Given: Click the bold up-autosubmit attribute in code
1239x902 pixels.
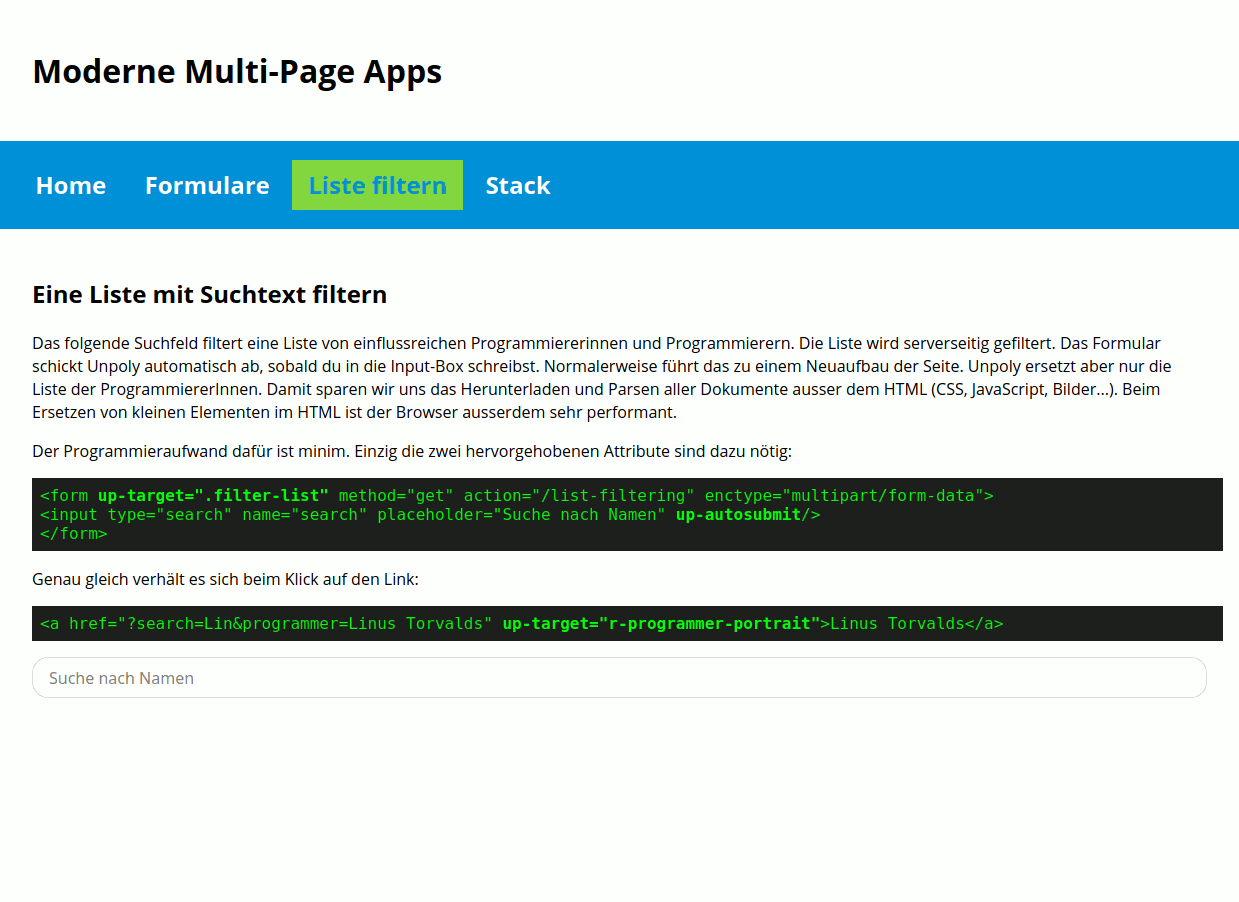Looking at the screenshot, I should tap(738, 515).
